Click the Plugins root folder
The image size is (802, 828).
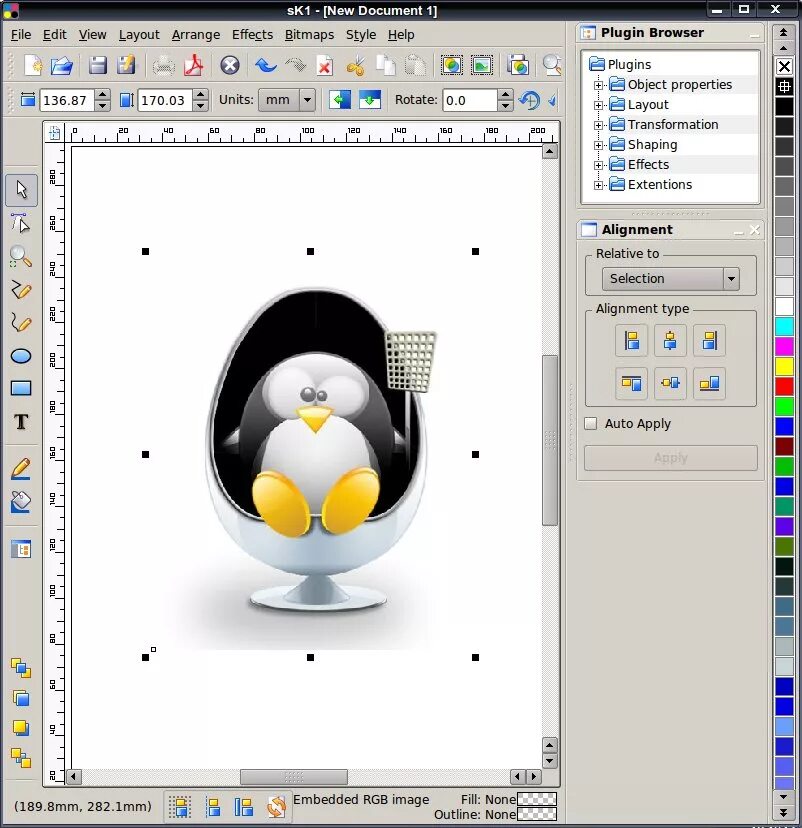point(620,64)
